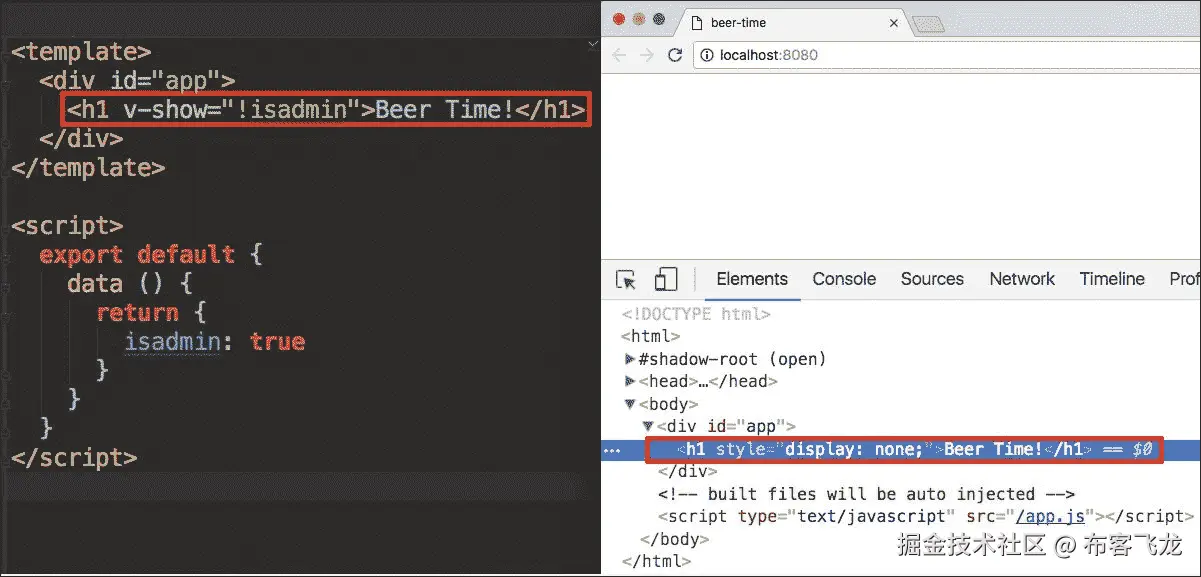The width and height of the screenshot is (1201, 577).
Task: Click the 'built files will be auto injected' comment
Action: (x=866, y=494)
